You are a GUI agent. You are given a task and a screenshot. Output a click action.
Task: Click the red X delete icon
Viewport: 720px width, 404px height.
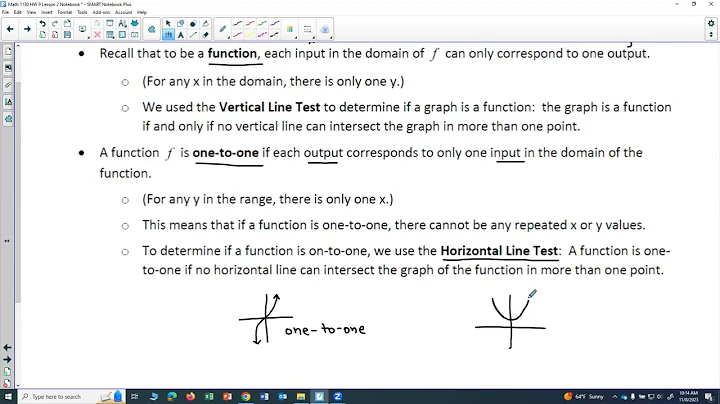pyautogui.click(x=97, y=34)
